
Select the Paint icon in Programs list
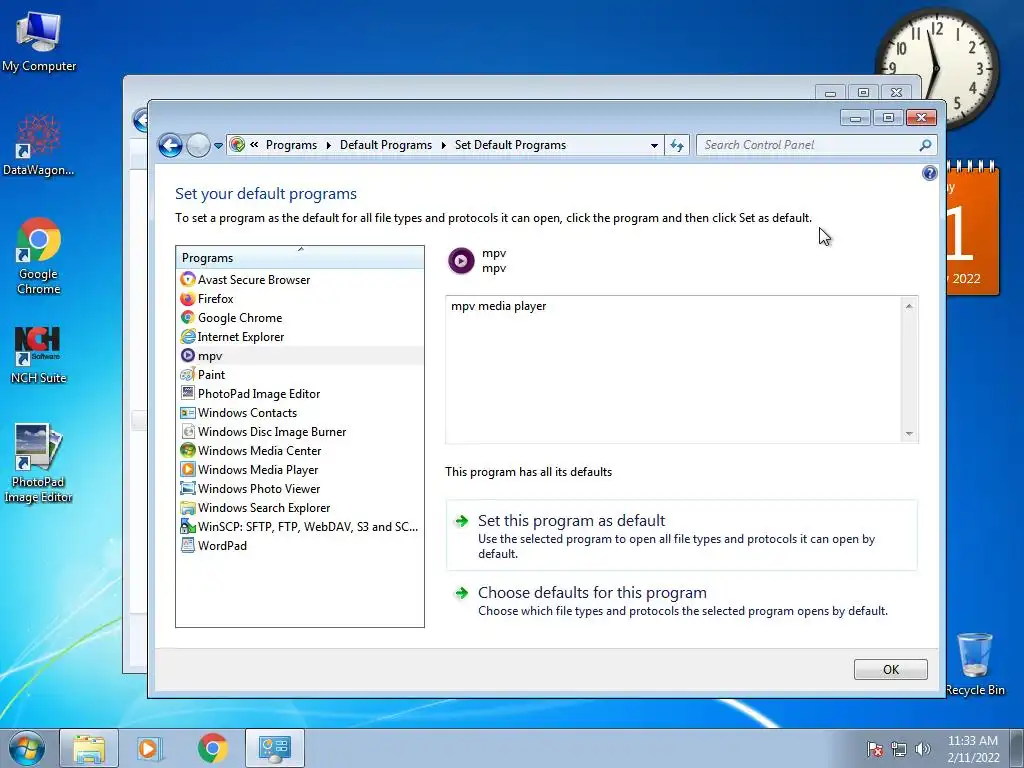click(x=188, y=374)
